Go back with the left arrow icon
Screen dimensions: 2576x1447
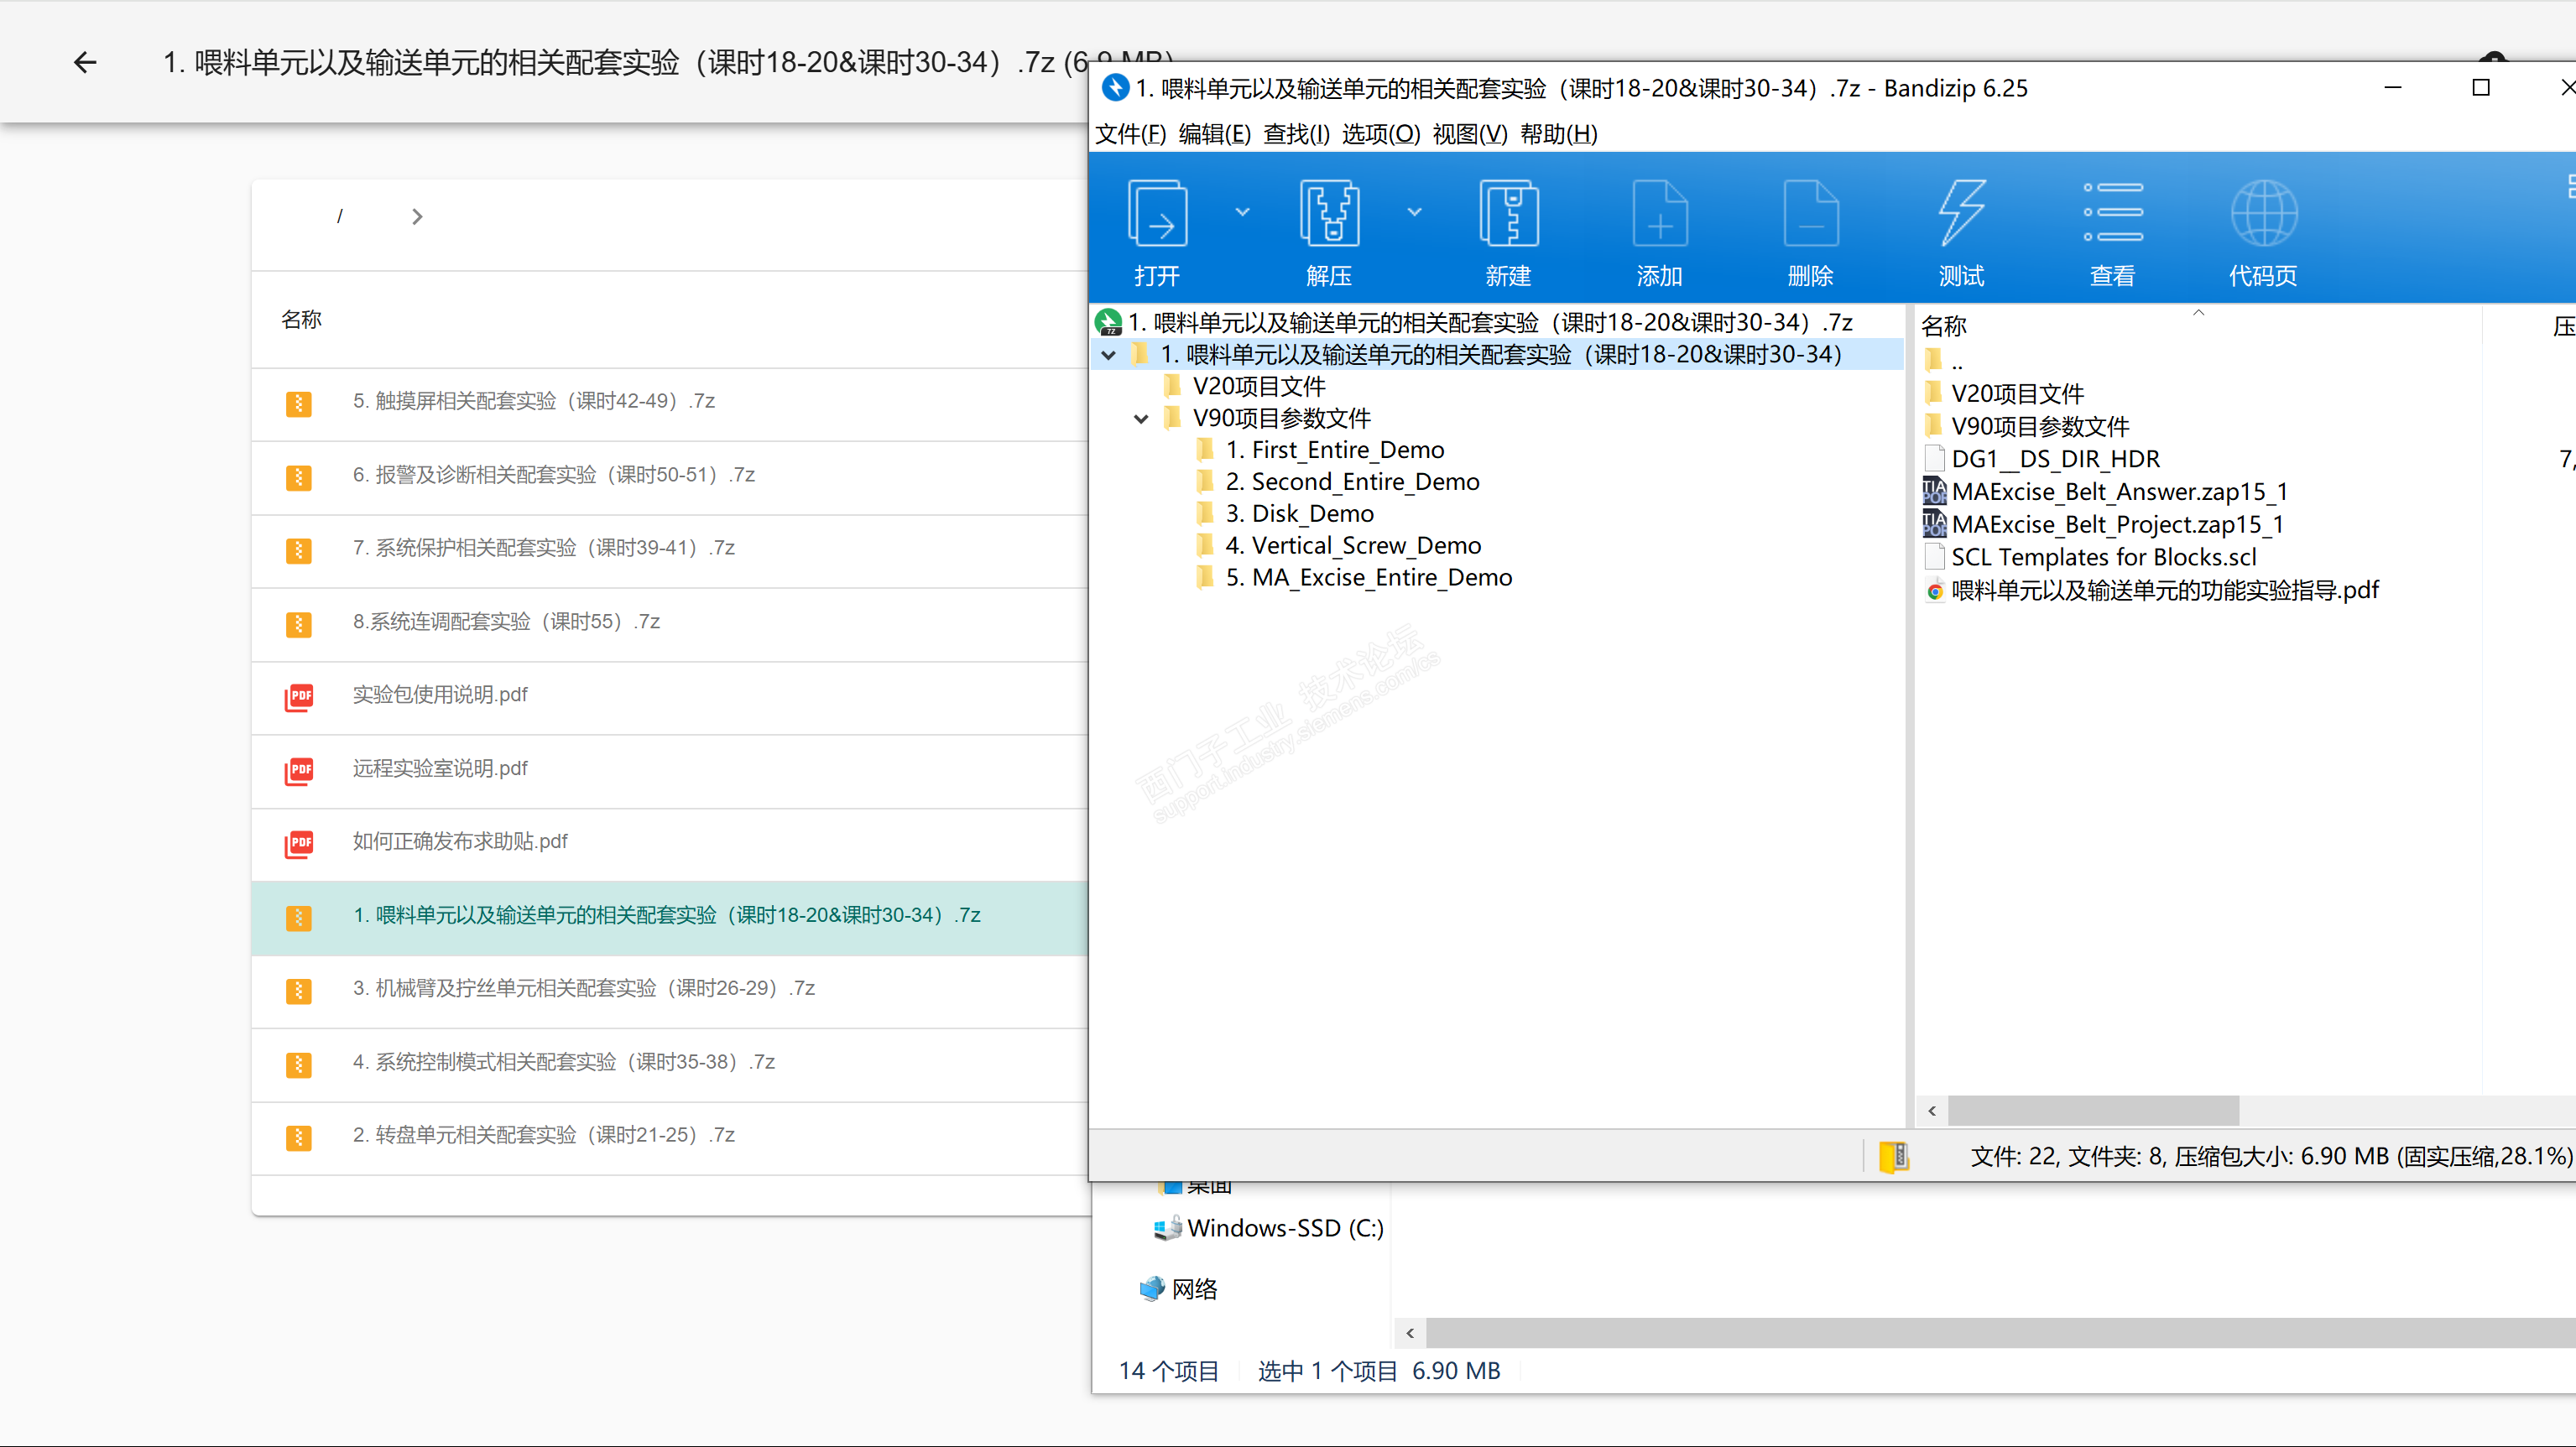click(x=85, y=63)
